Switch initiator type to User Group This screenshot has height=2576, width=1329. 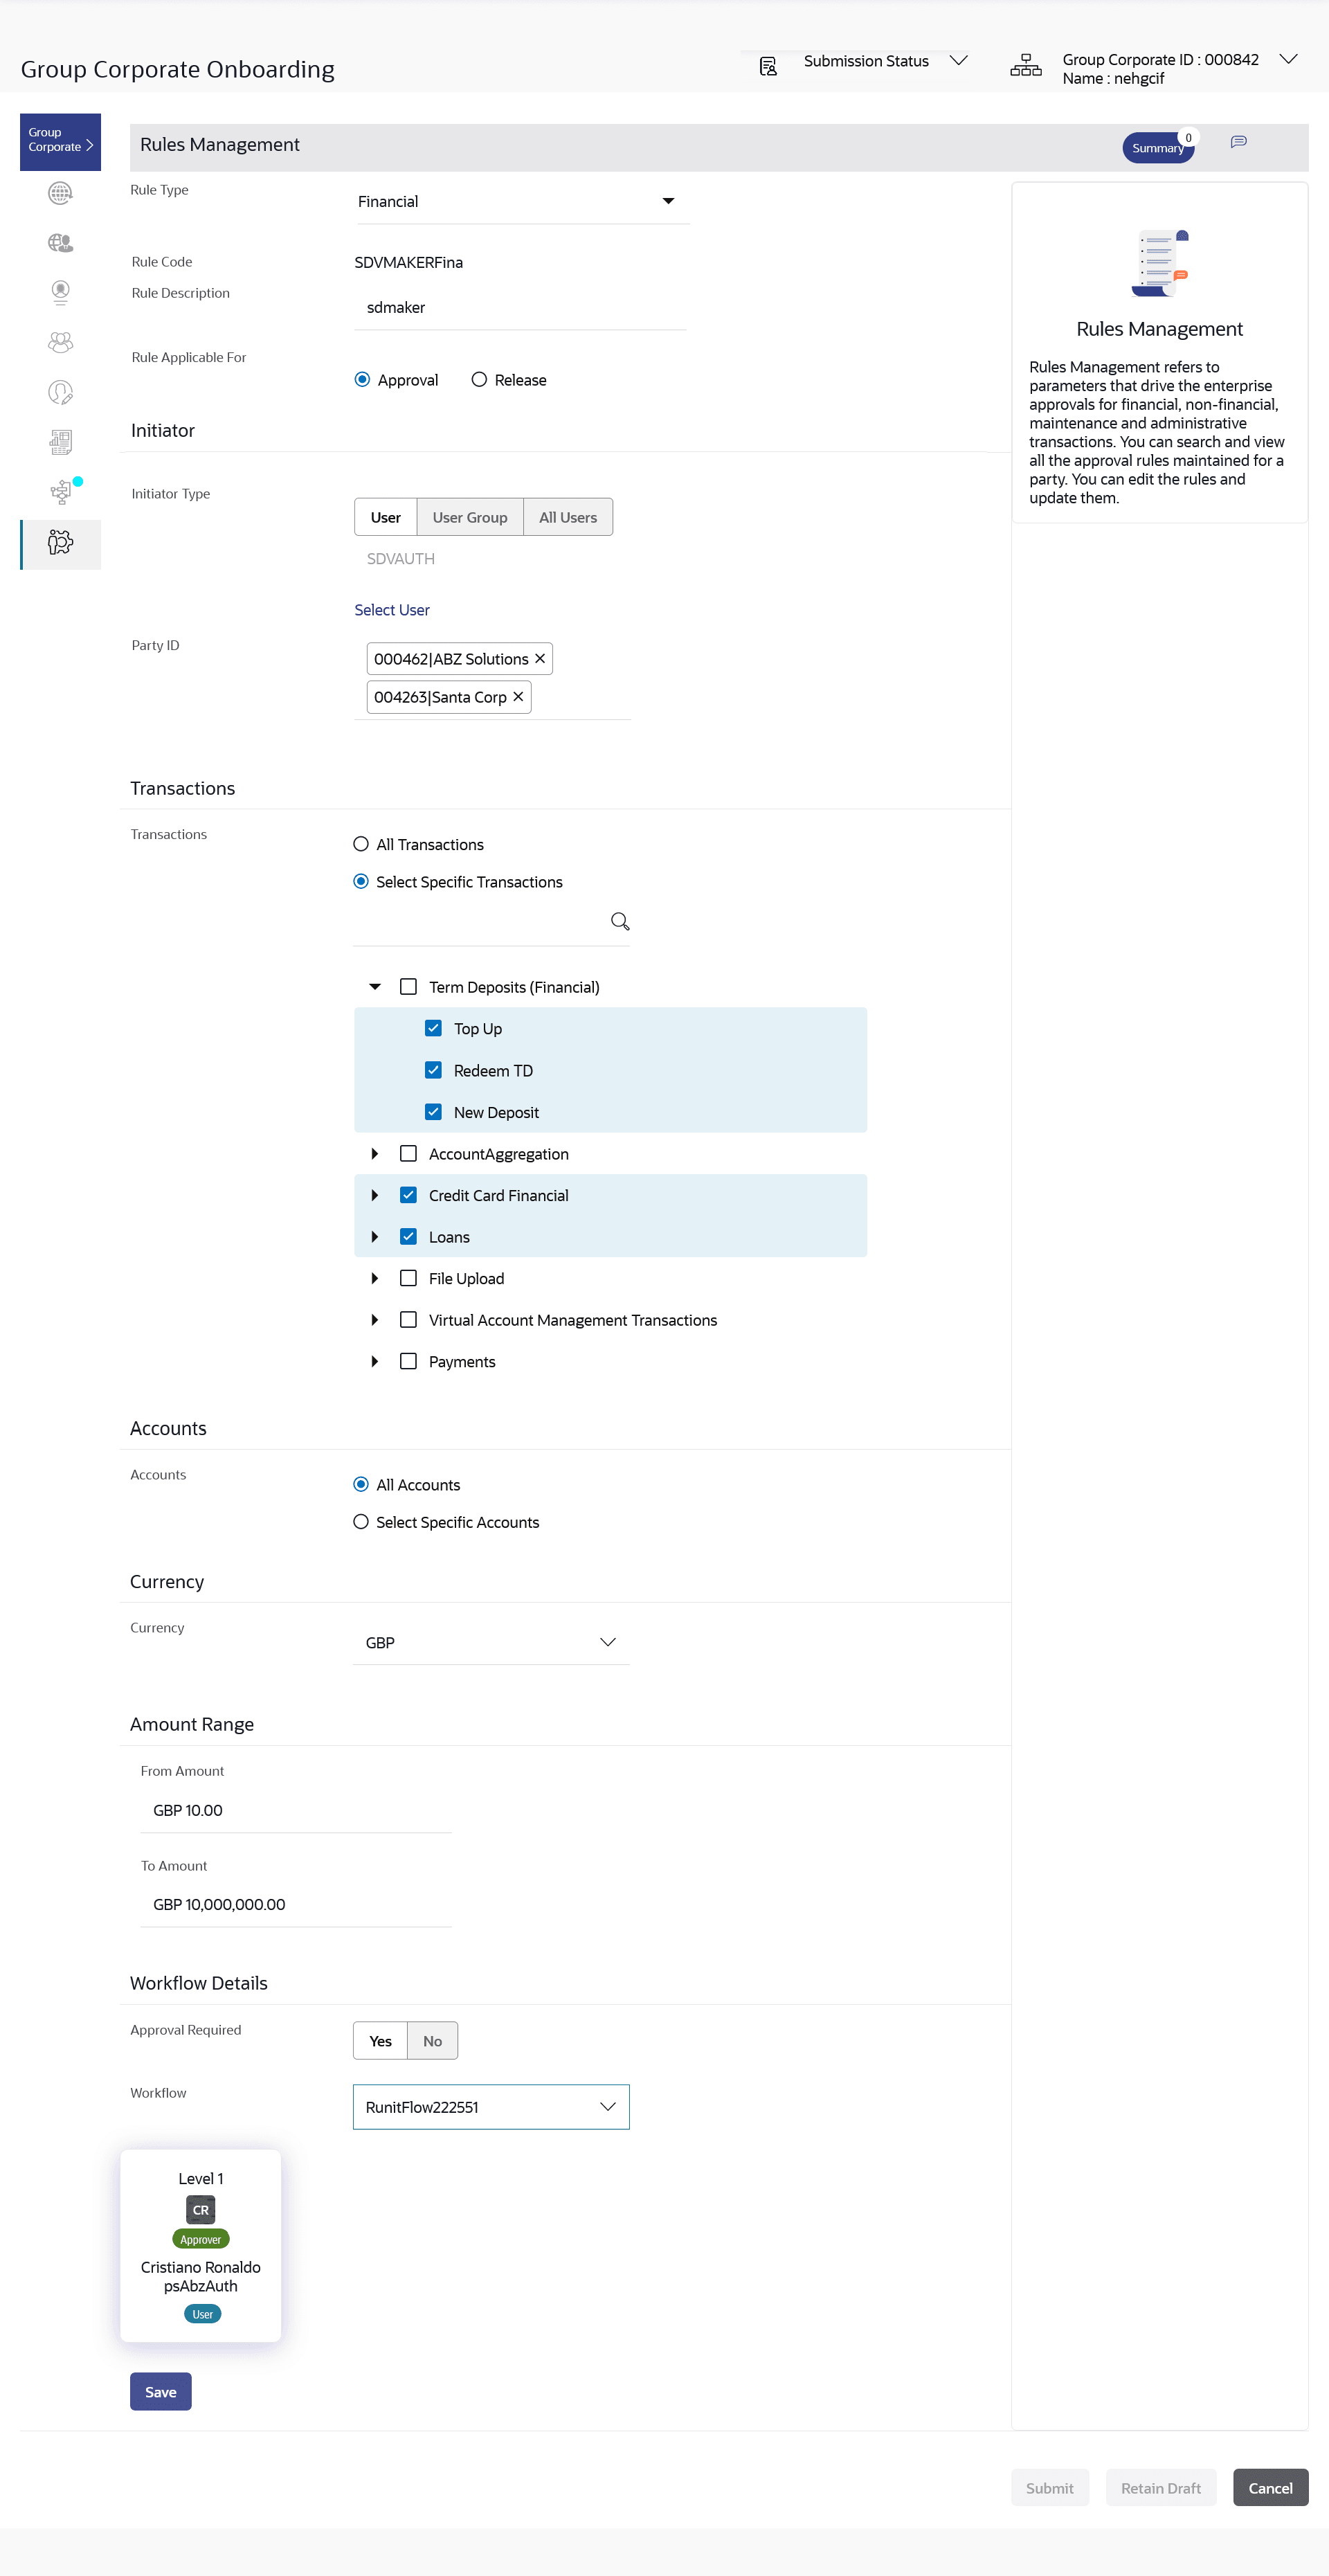tap(469, 517)
